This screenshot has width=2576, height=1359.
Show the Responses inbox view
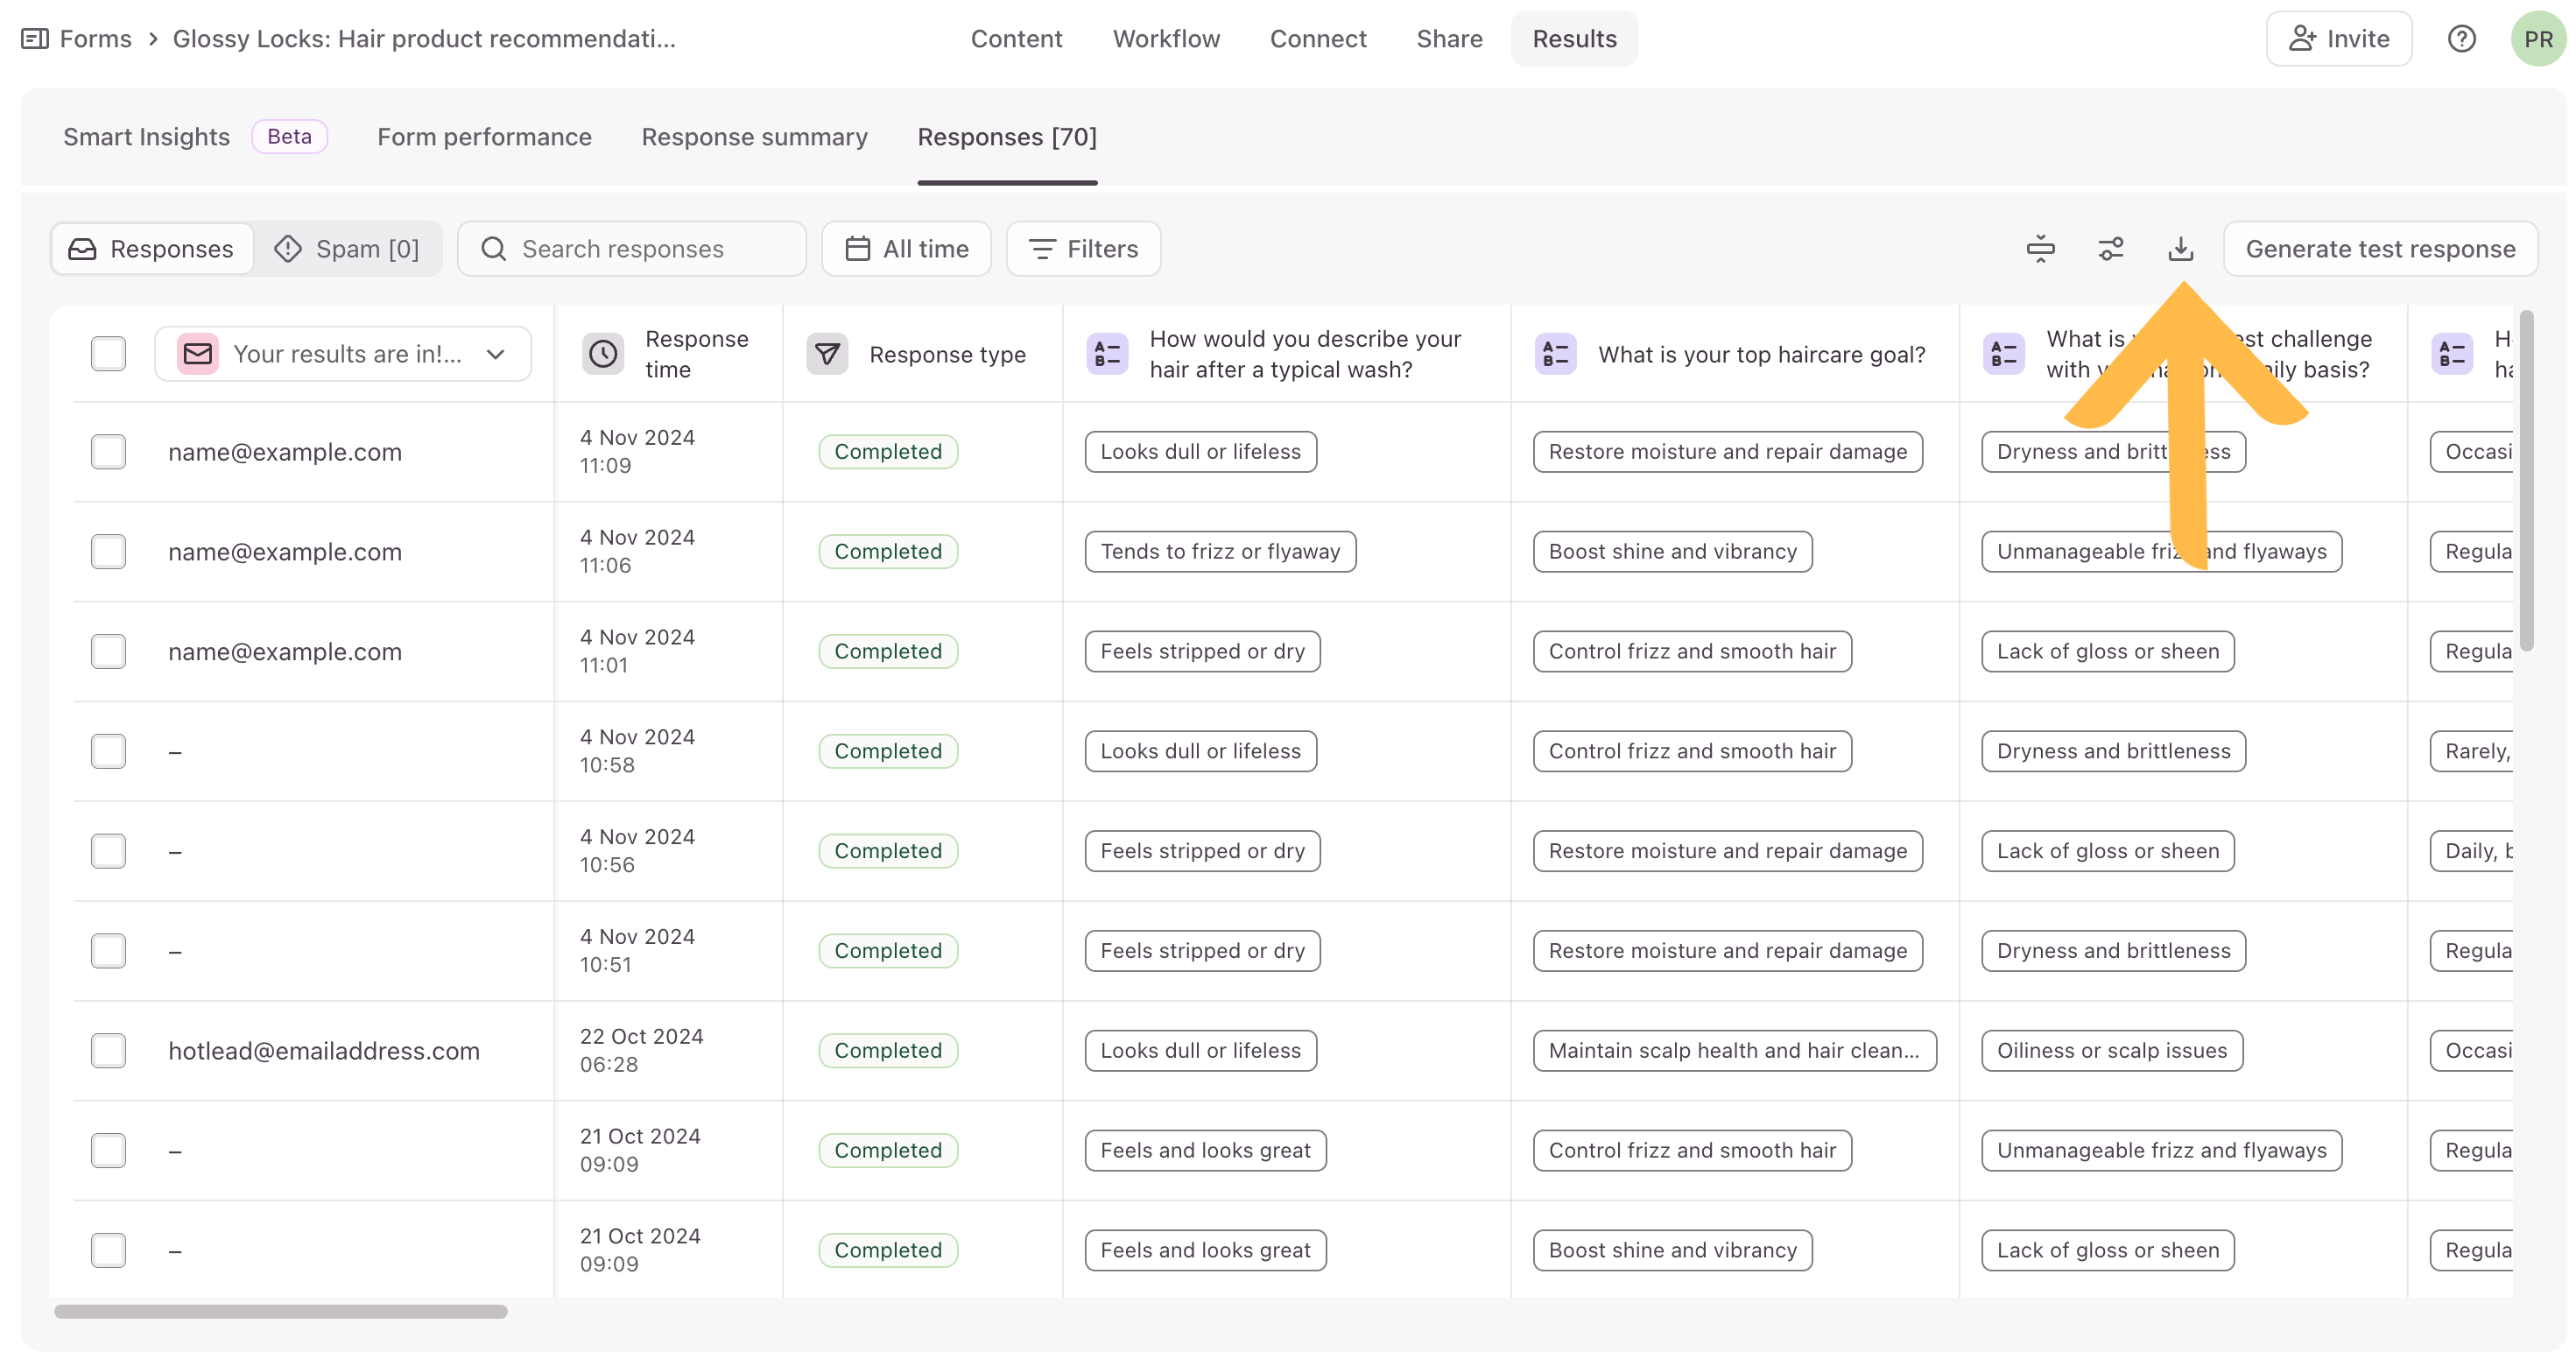152,249
